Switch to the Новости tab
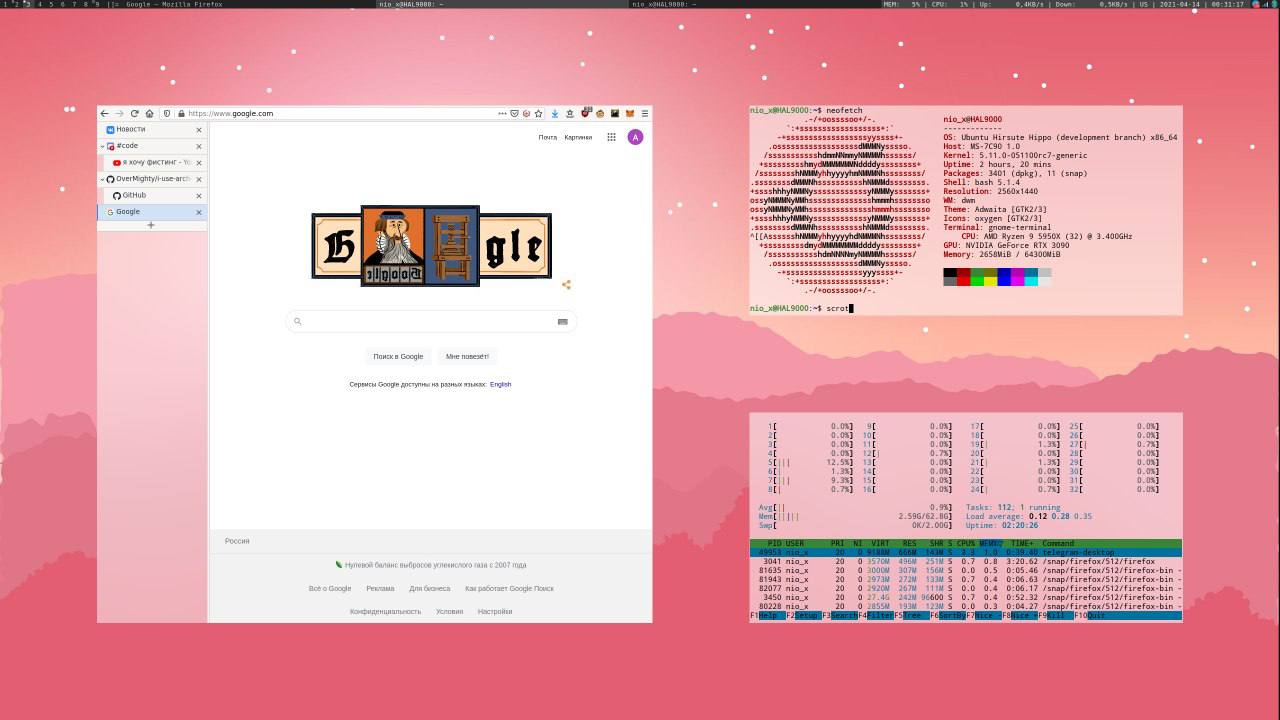Screen dimensions: 1280x720 152,129
